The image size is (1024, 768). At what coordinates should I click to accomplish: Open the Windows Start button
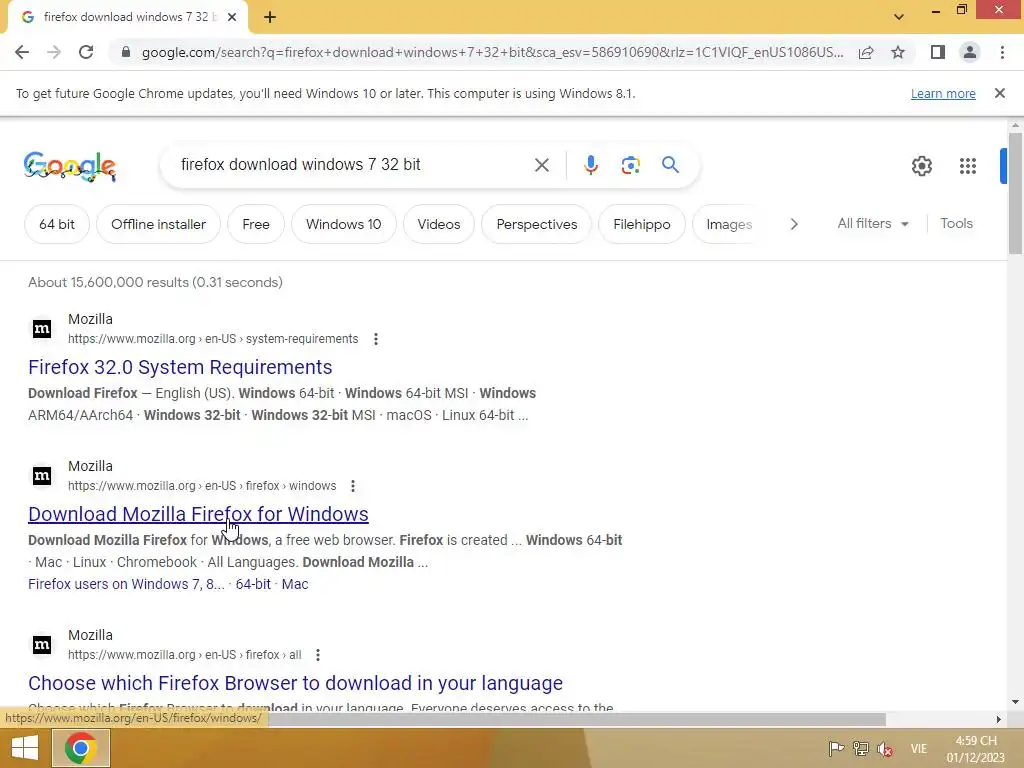click(24, 748)
